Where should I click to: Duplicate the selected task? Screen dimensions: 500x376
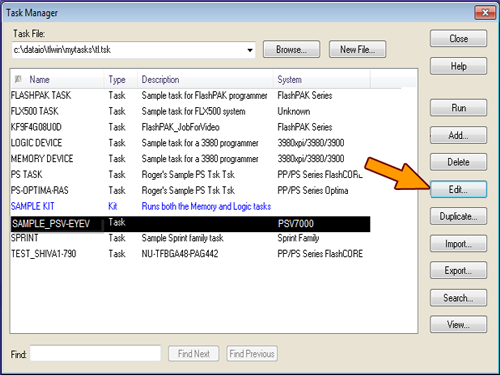point(458,216)
